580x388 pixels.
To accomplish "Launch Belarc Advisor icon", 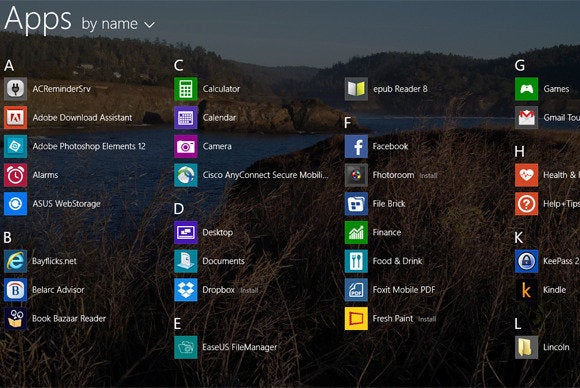I will click(x=16, y=290).
